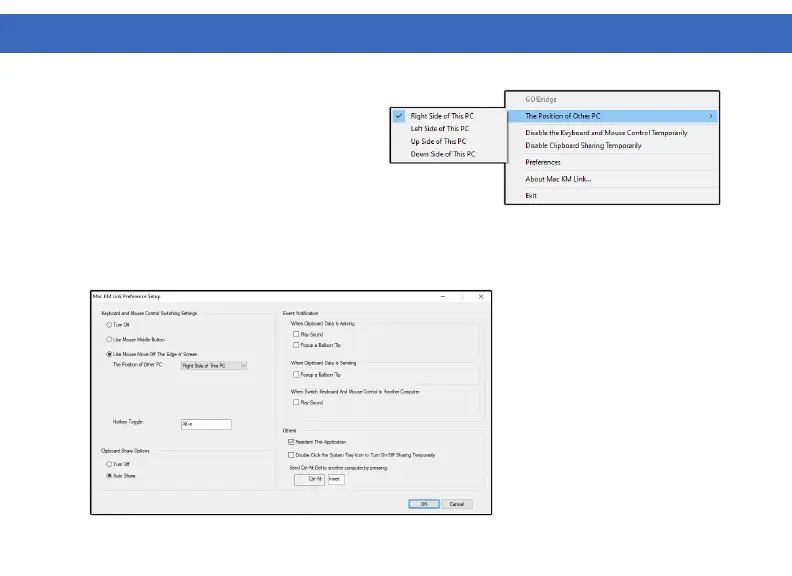Screen dimensions: 792x576
Task: Enable Play Sound when clipboard data arriving
Action: coord(296,334)
